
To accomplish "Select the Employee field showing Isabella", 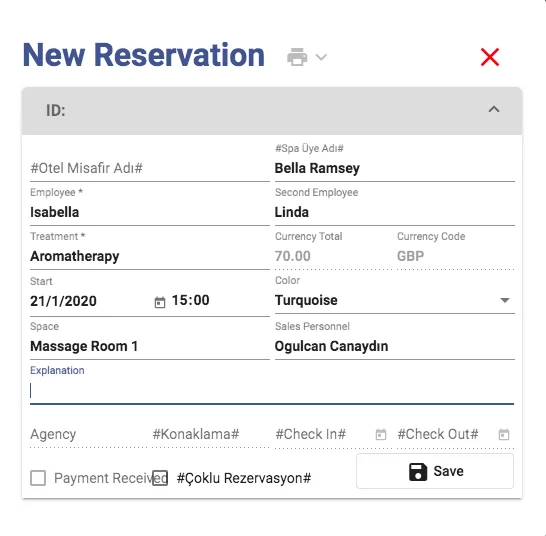I will pos(150,212).
